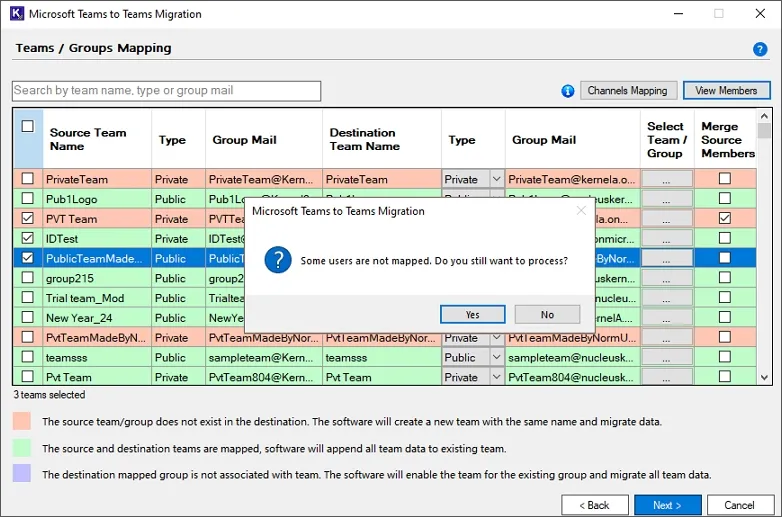Check the teamsss row checkbox
Viewport: 782px width, 517px height.
tap(28, 356)
